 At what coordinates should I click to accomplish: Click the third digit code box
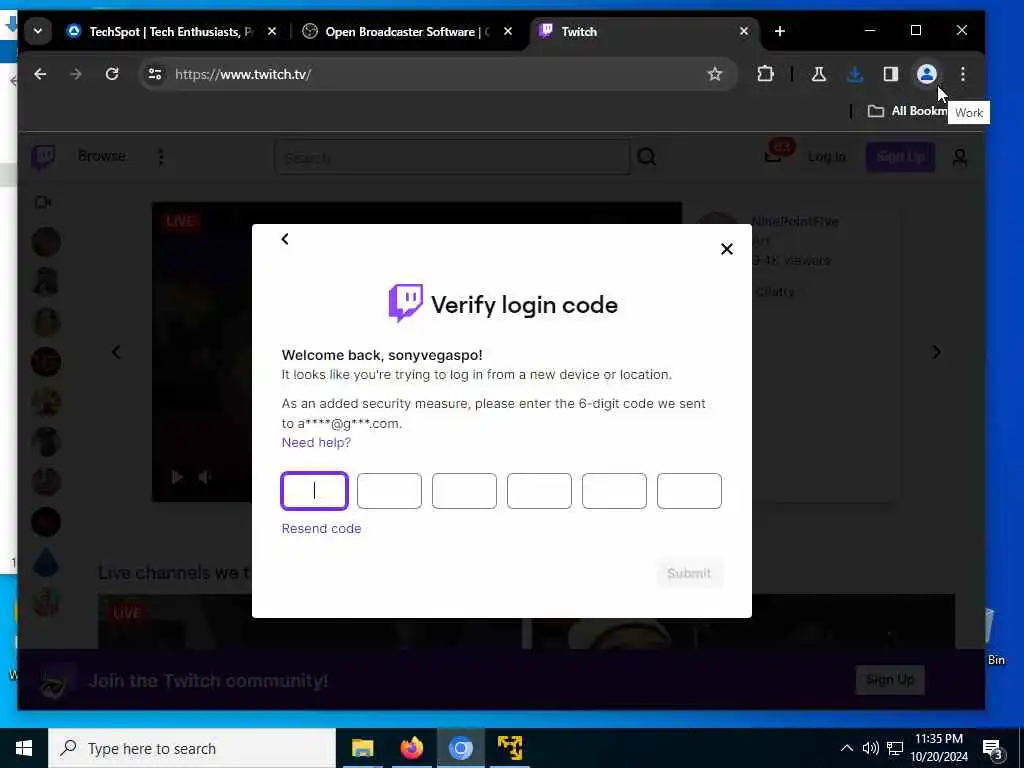tap(464, 490)
